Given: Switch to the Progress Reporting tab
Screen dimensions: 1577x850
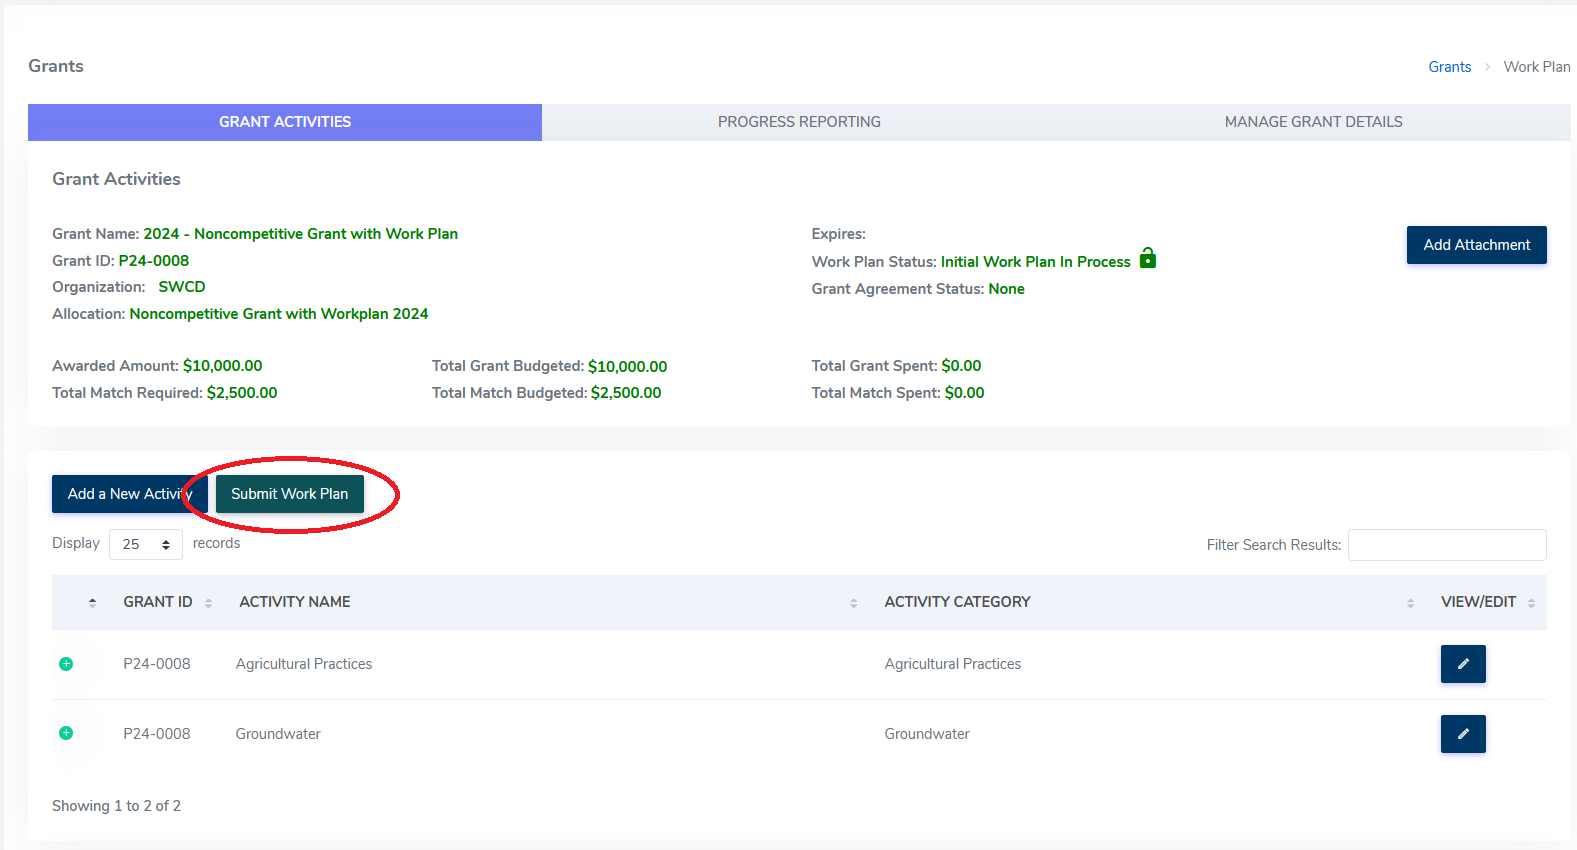Looking at the screenshot, I should click(x=798, y=122).
